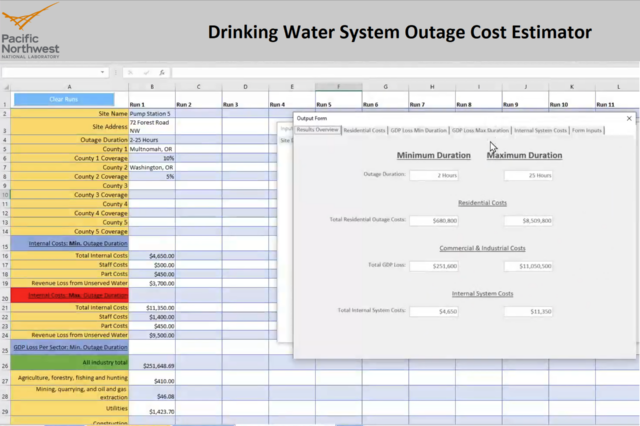The image size is (640, 426).
Task: Click the $4,650.00 Total Internal Costs cell
Action: click(x=152, y=256)
